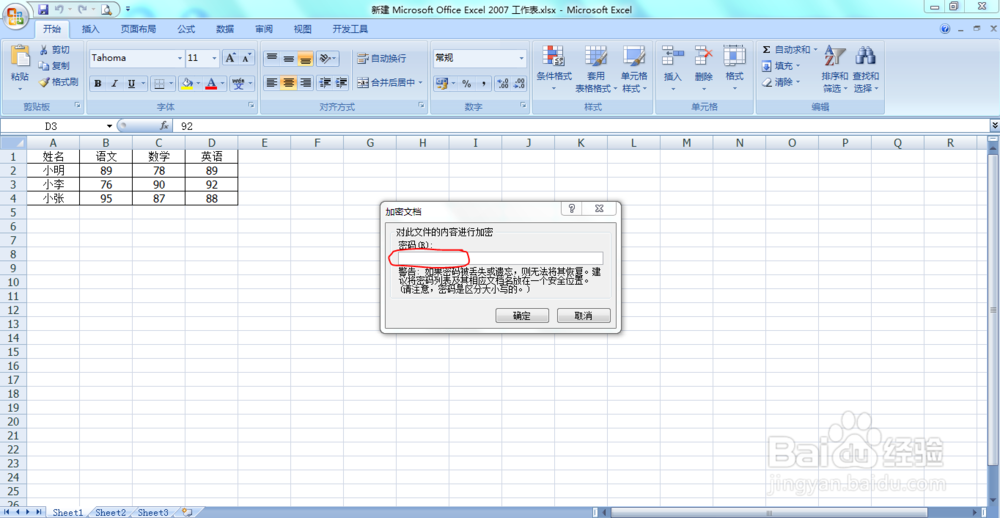Open Conditional Formatting (条件格式)
Image resolution: width=1000 pixels, height=518 pixels.
click(x=554, y=68)
